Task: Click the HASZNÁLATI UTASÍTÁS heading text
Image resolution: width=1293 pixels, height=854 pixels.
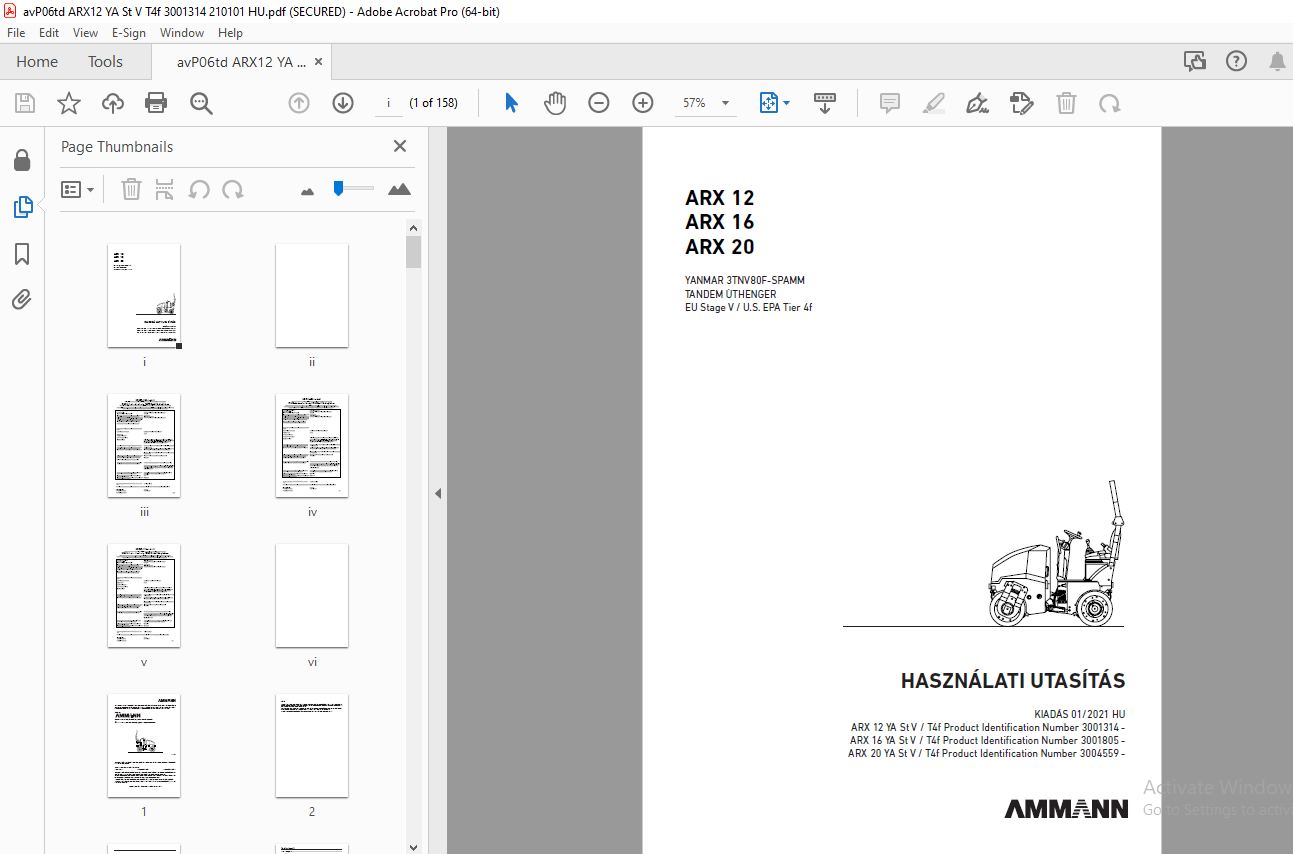Action: 1013,681
